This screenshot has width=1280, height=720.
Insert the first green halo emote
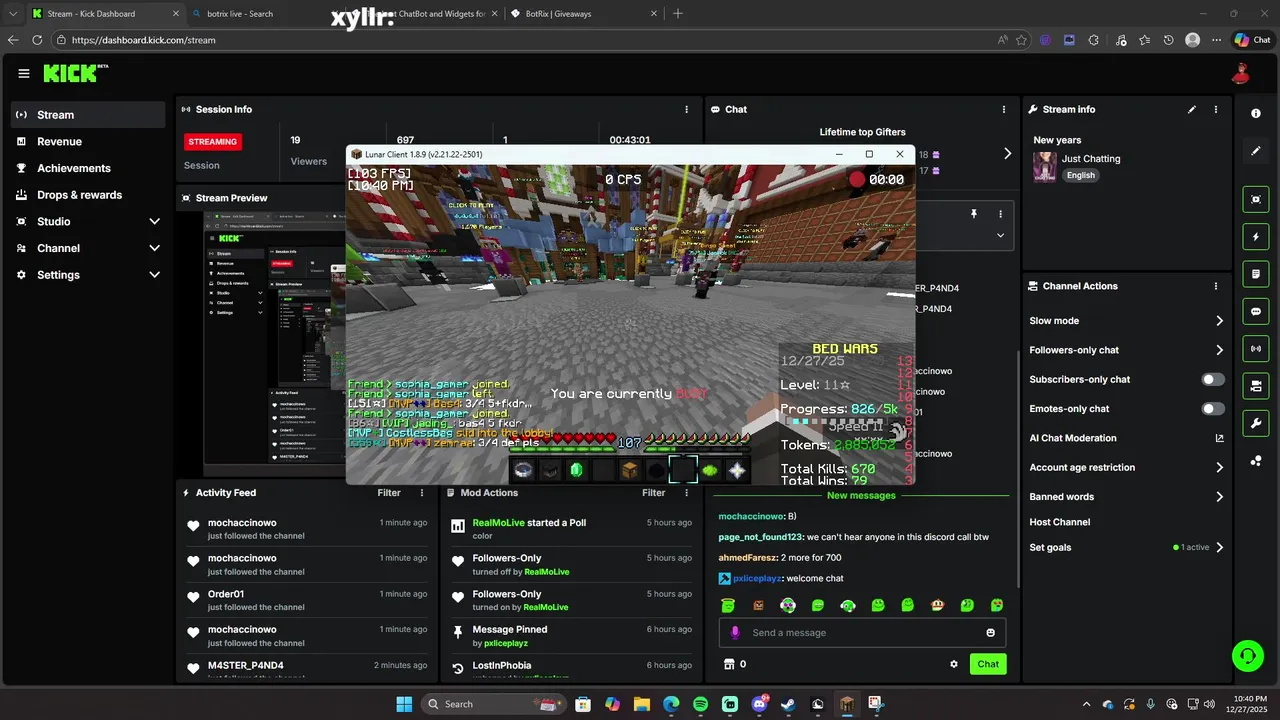[728, 605]
